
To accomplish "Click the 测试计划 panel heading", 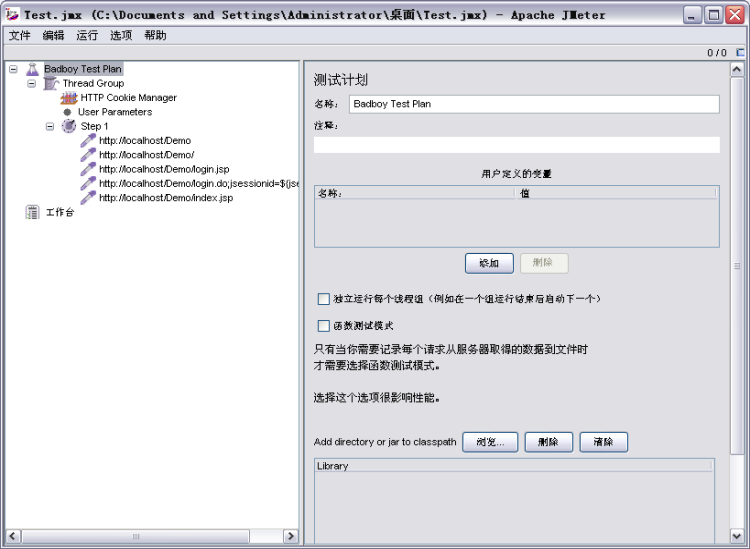I will tap(341, 80).
